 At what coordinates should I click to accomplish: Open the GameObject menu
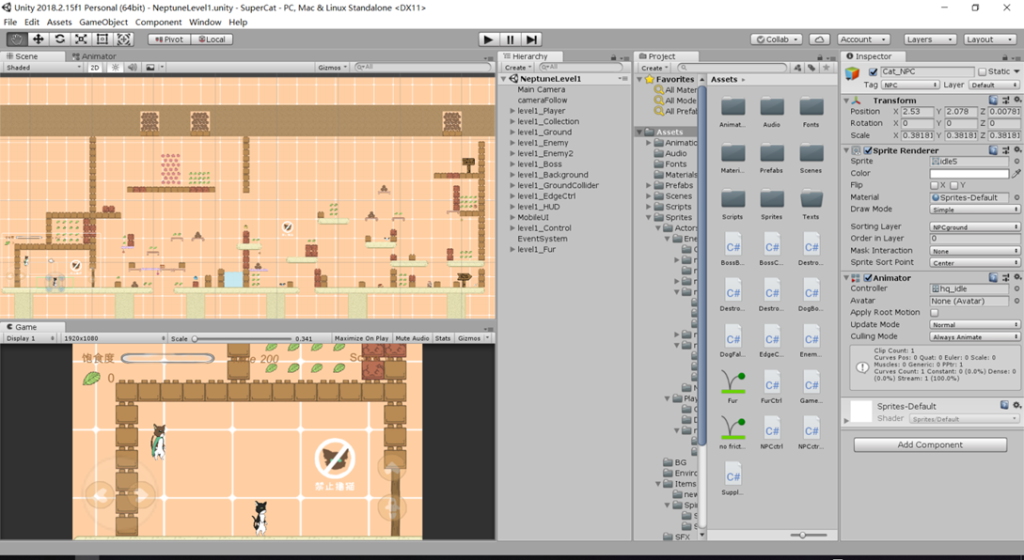pos(103,21)
